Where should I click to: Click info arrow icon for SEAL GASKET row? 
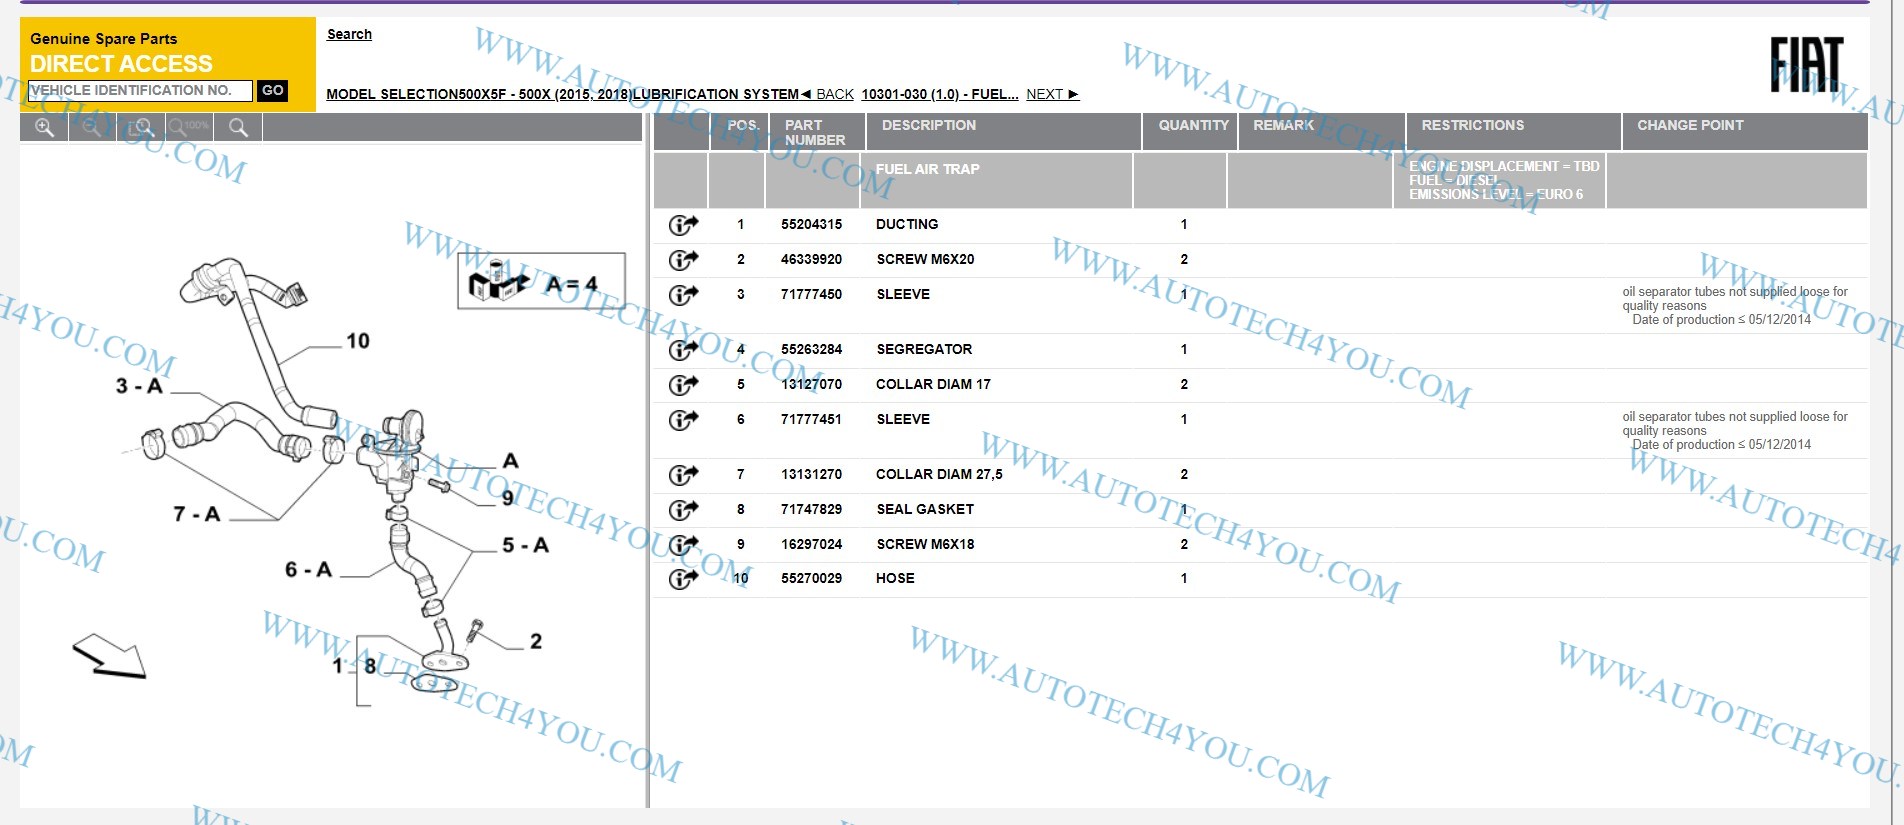pyautogui.click(x=683, y=510)
